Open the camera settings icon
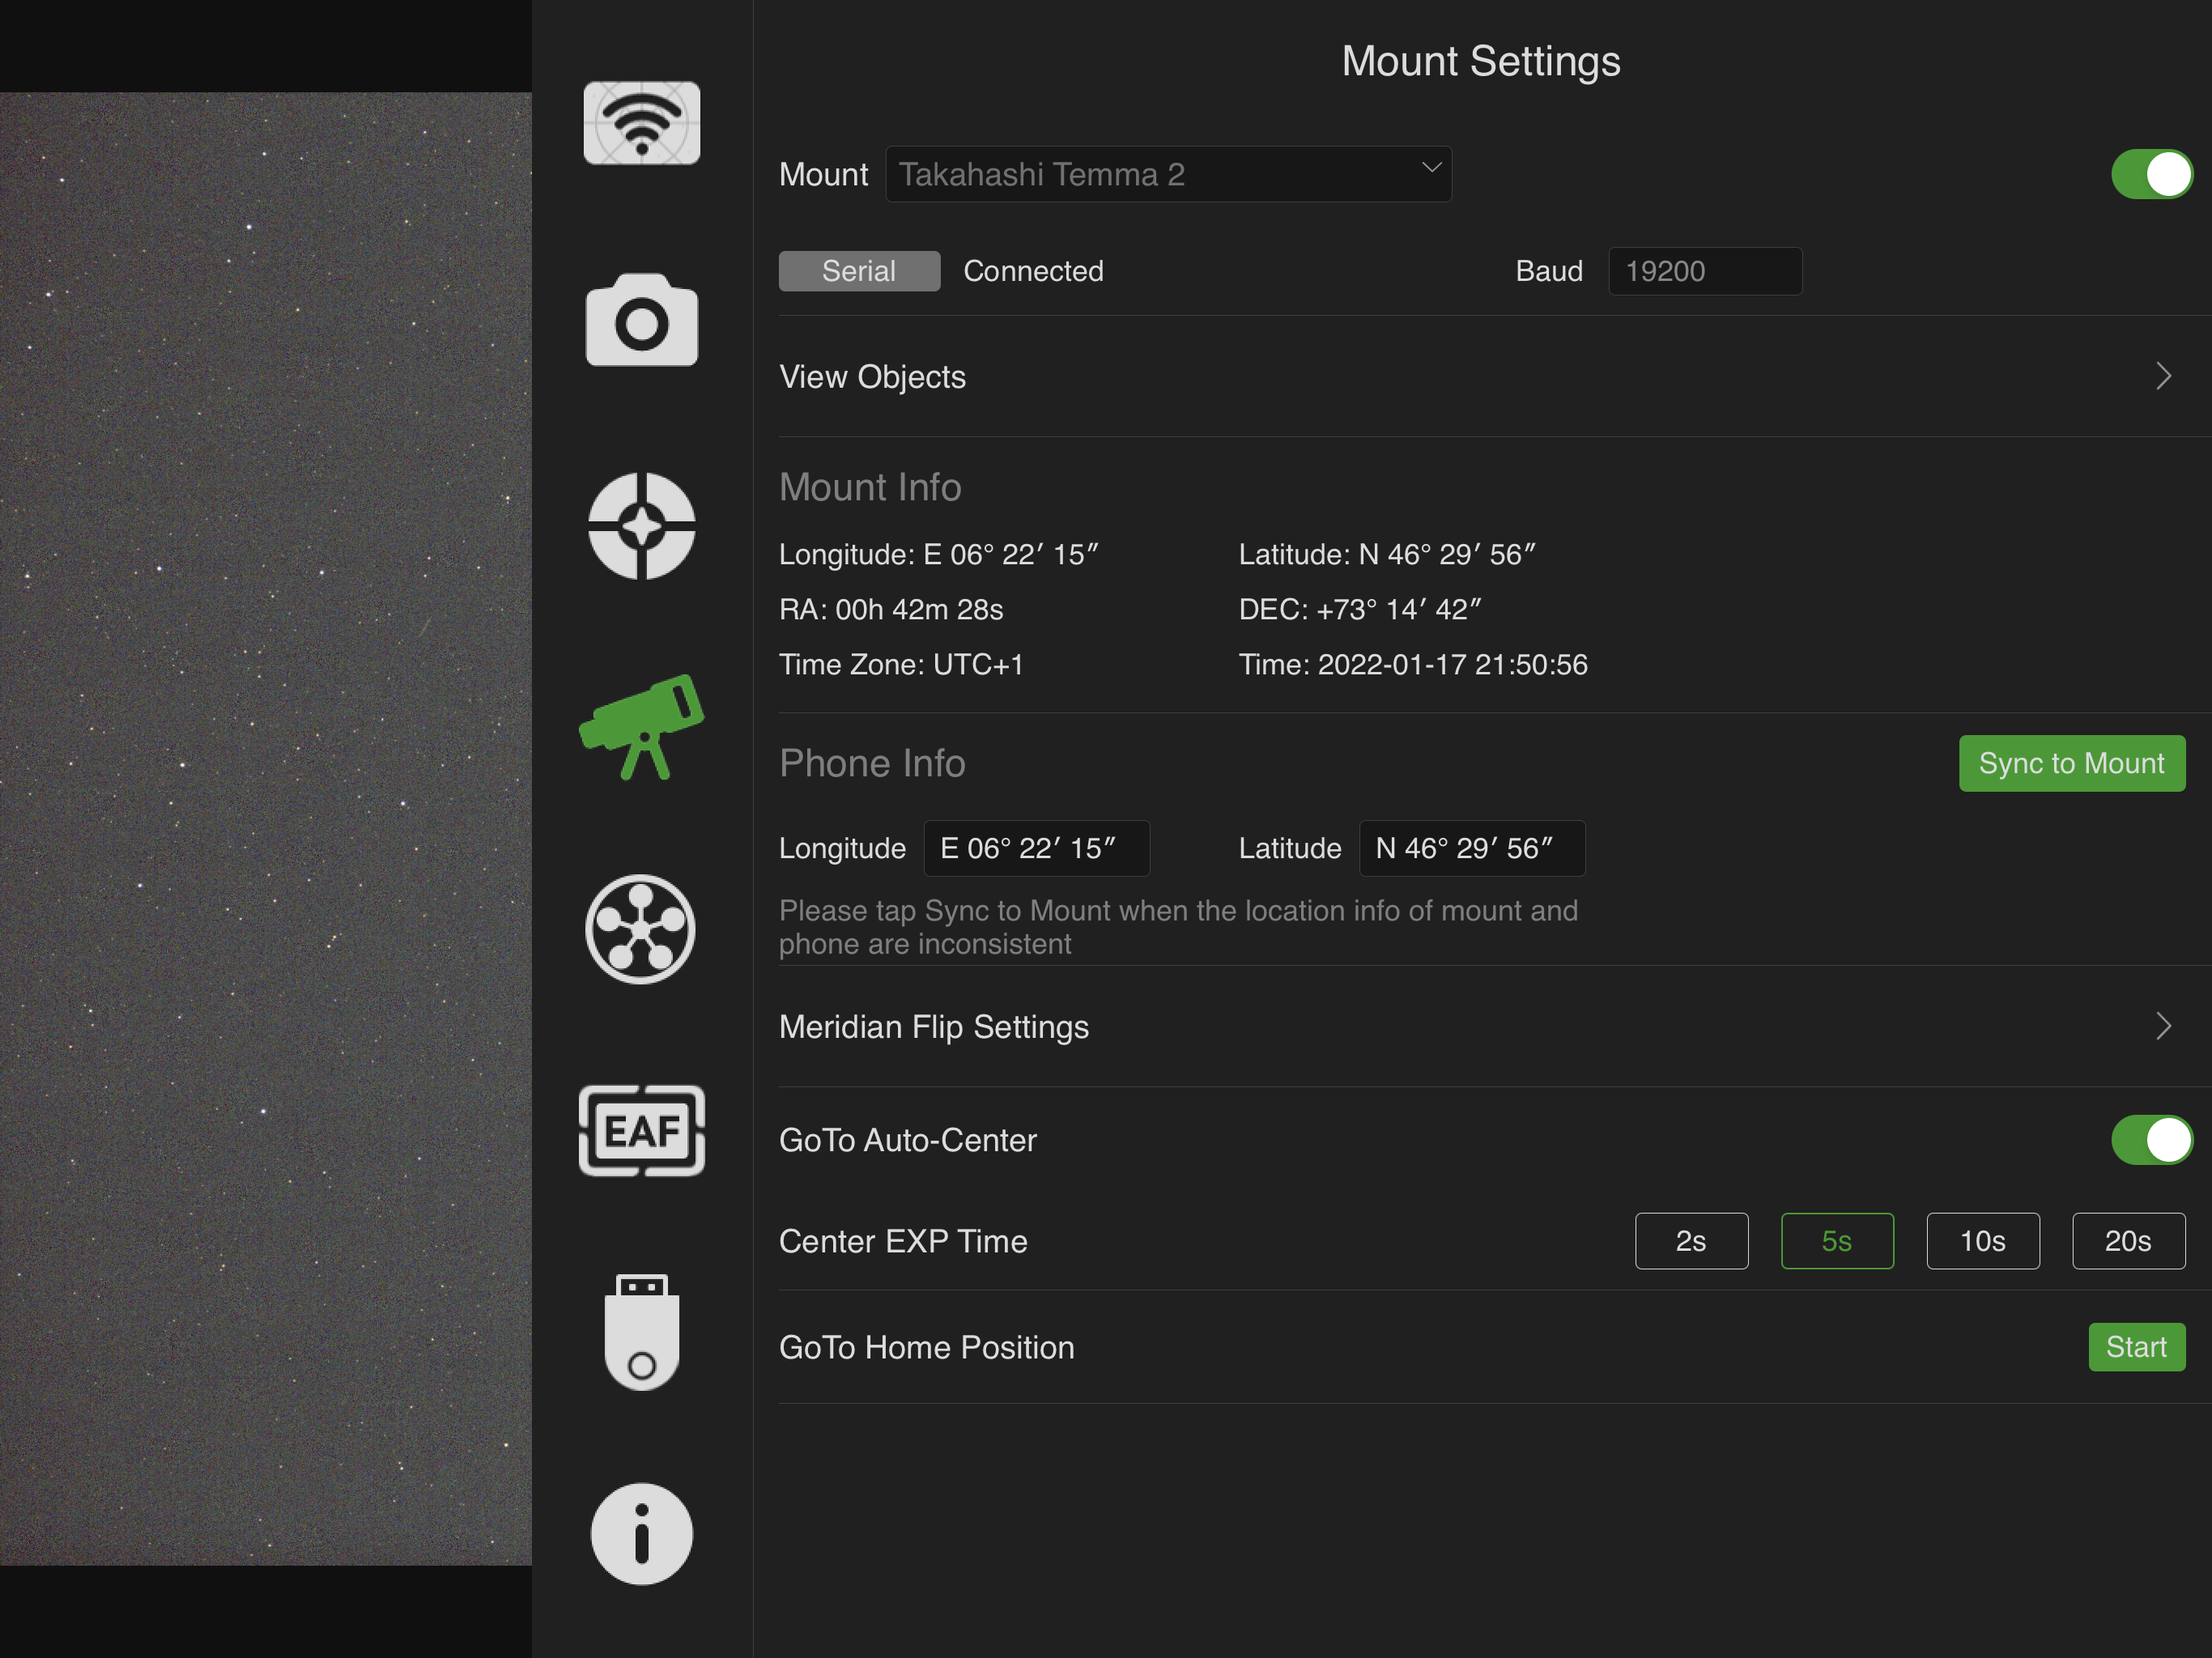This screenshot has width=2212, height=1658. tap(641, 320)
